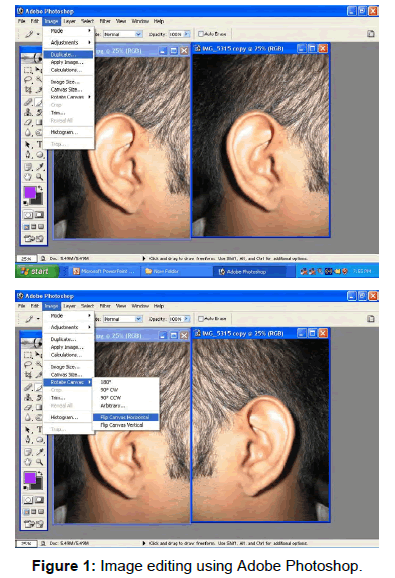Image resolution: width=395 pixels, height=578 pixels.
Task: Pick Eyedropper tool in upper screenshot toolbox
Action: [x=39, y=167]
